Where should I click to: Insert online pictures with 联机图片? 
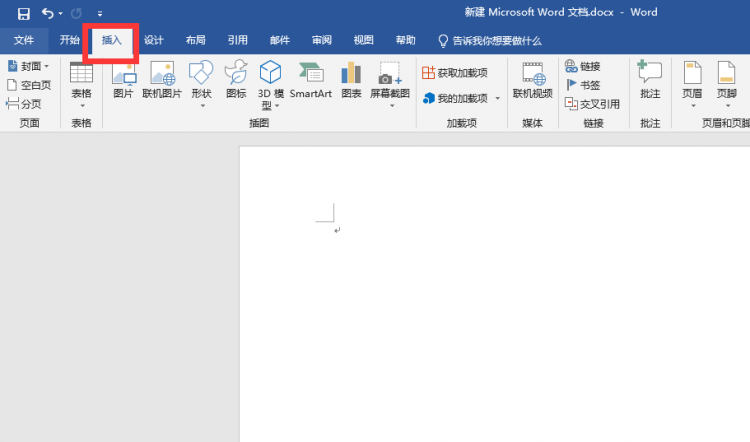tap(162, 80)
